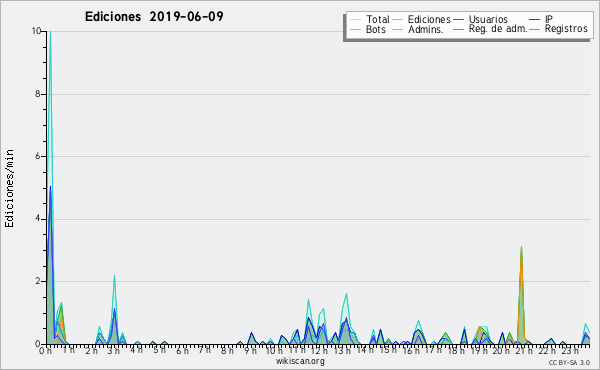Click the "23 h" x-axis label
This screenshot has height=370, width=600.
(569, 350)
